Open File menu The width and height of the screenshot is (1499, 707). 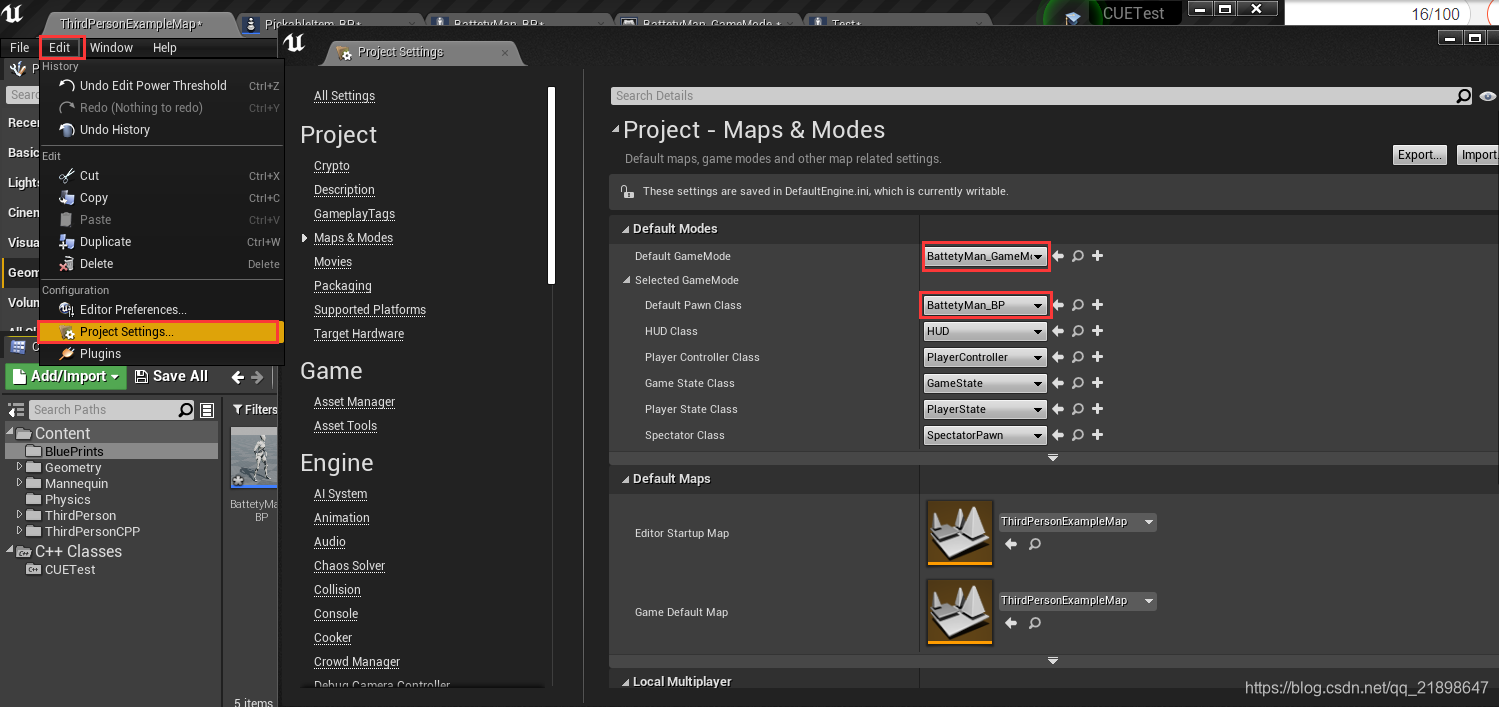[20, 47]
